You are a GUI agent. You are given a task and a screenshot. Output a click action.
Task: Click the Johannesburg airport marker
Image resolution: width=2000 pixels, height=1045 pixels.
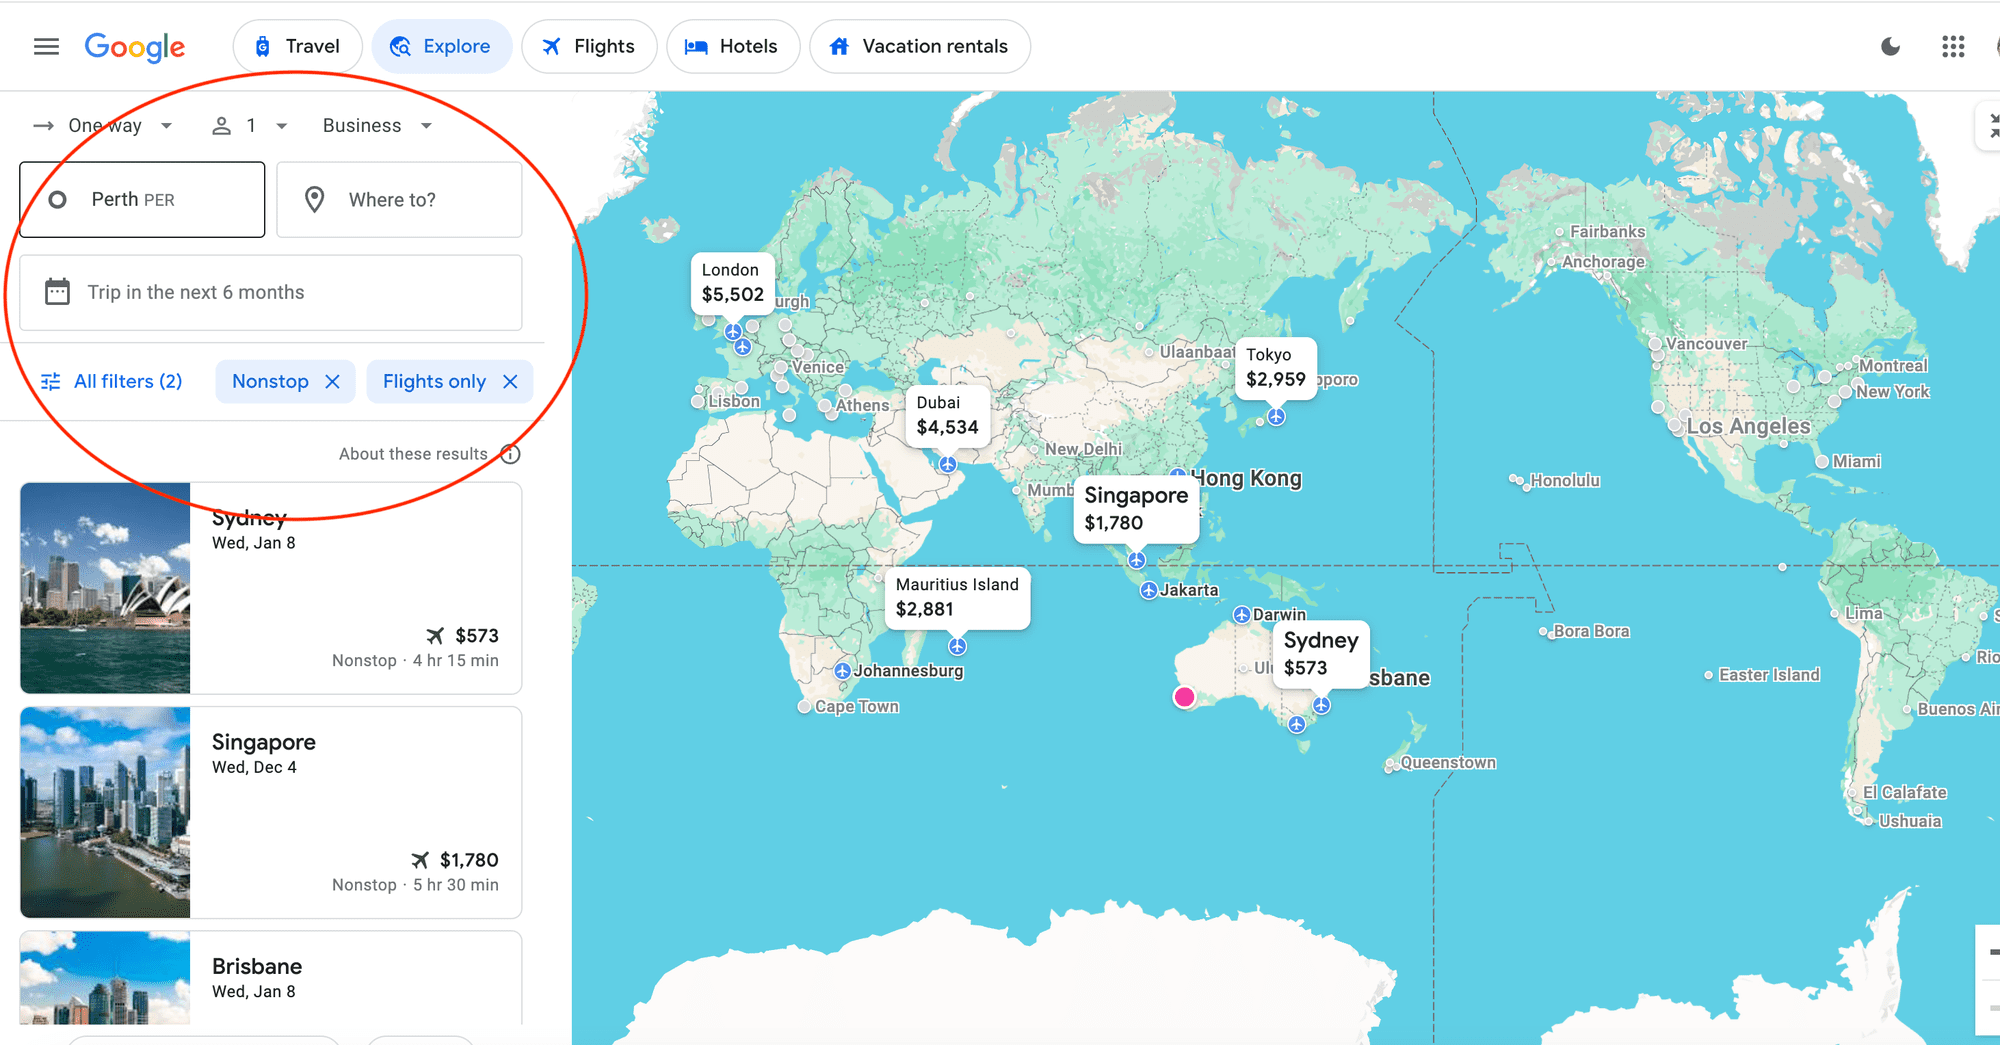pos(842,671)
